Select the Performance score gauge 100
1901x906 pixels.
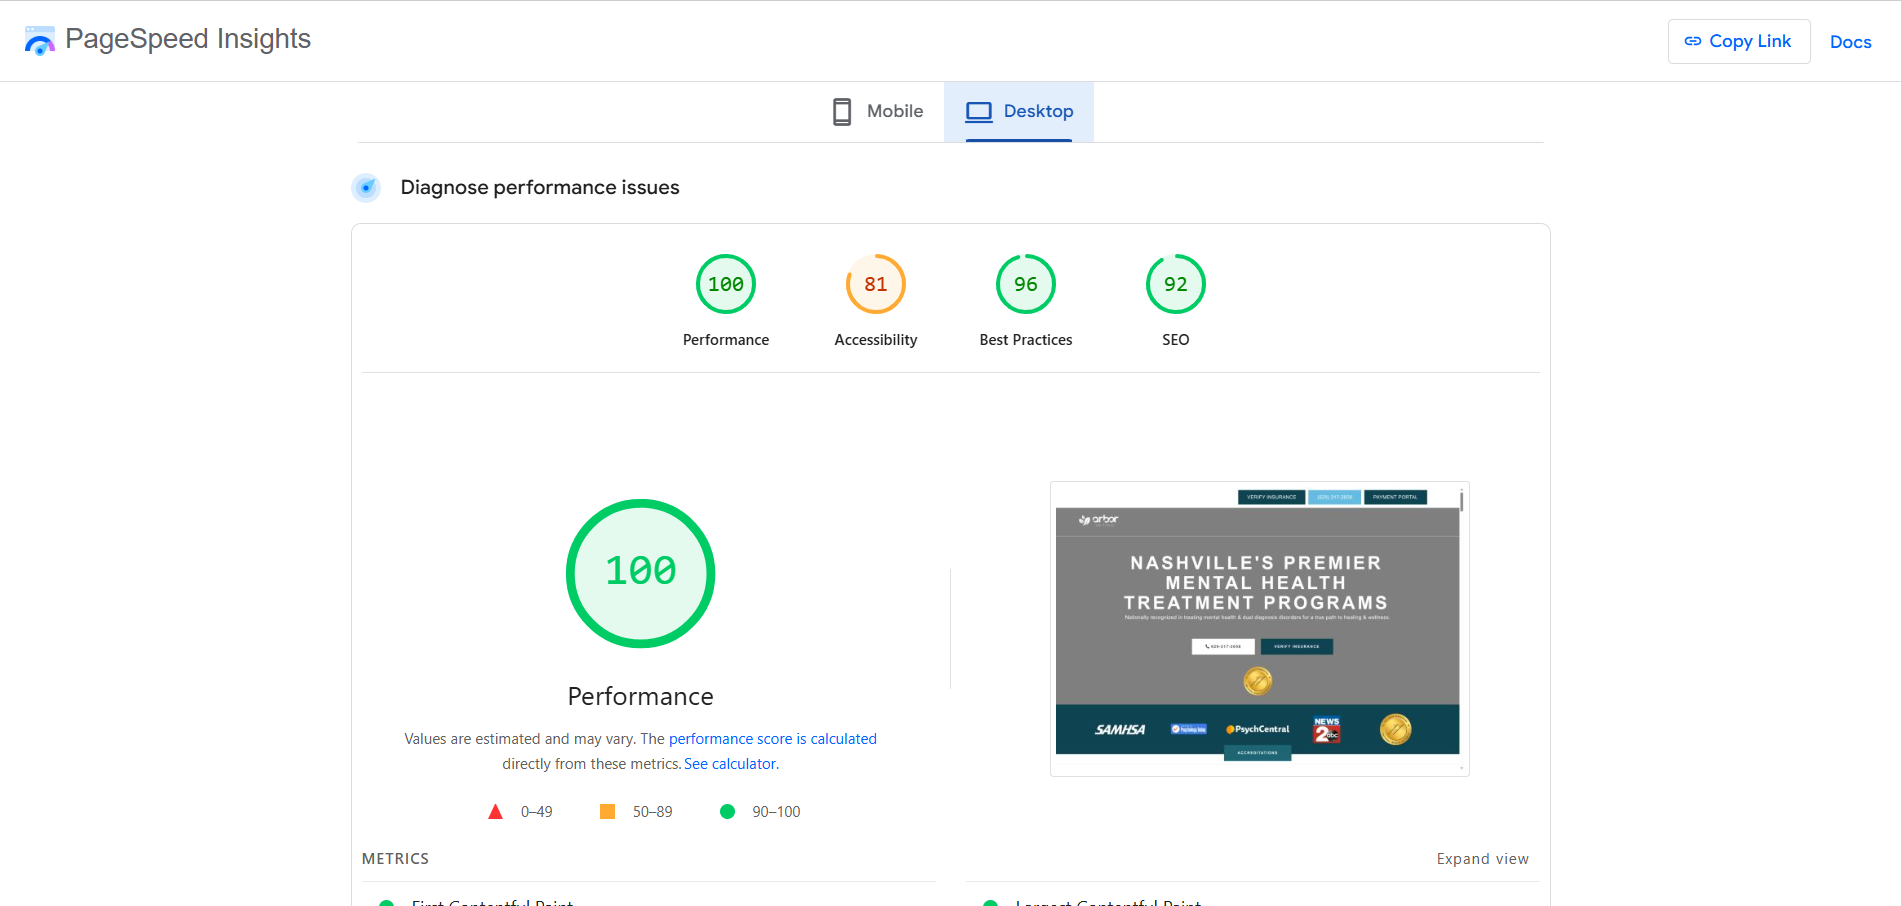pos(725,284)
